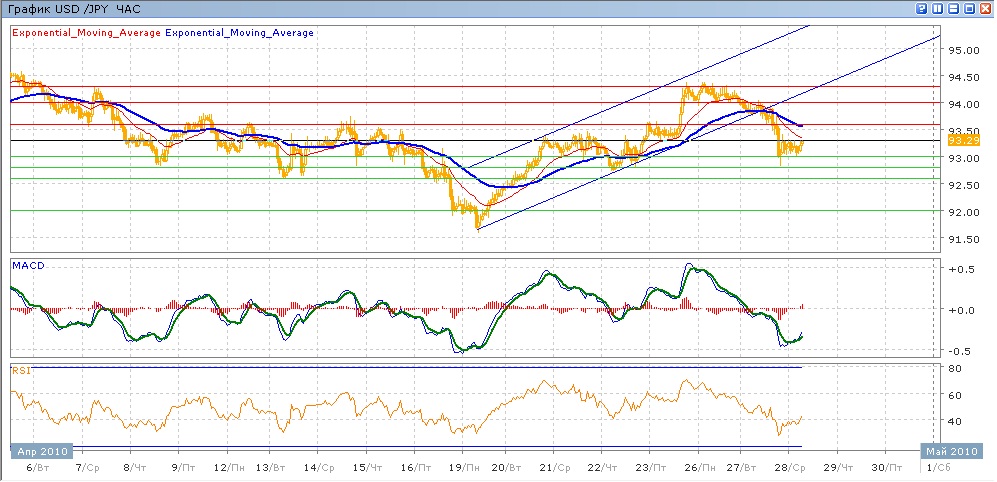Tile charts horizontally using the two-row icon

coord(953,8)
